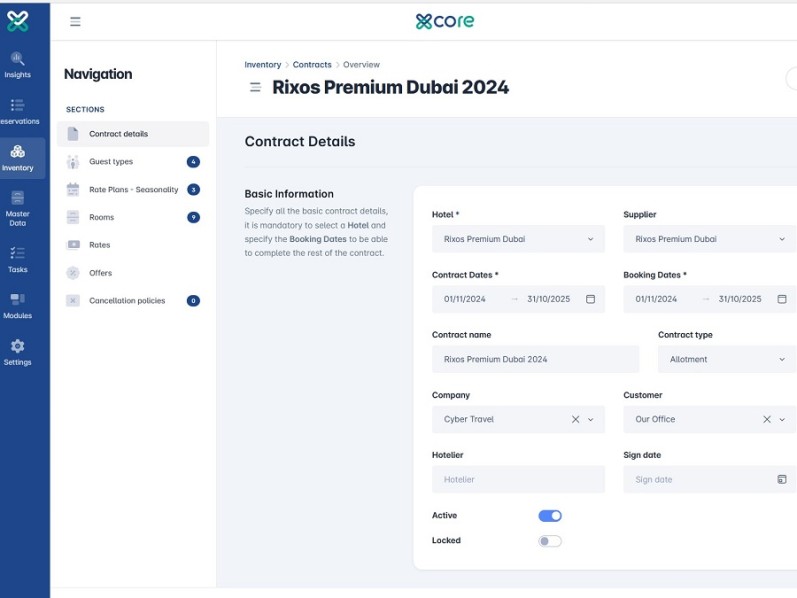Click the Guest types people icon
Image resolution: width=797 pixels, height=598 pixels.
pyautogui.click(x=73, y=162)
